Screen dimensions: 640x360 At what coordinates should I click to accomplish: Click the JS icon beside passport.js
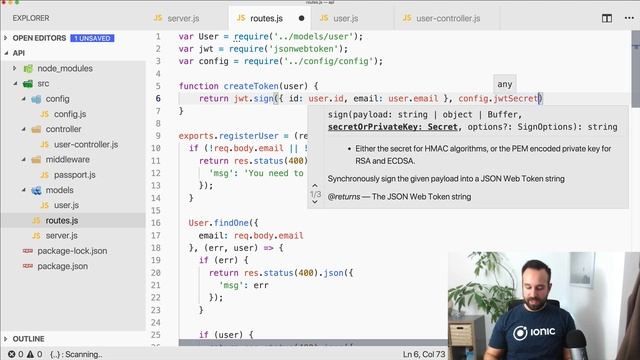pos(44,175)
